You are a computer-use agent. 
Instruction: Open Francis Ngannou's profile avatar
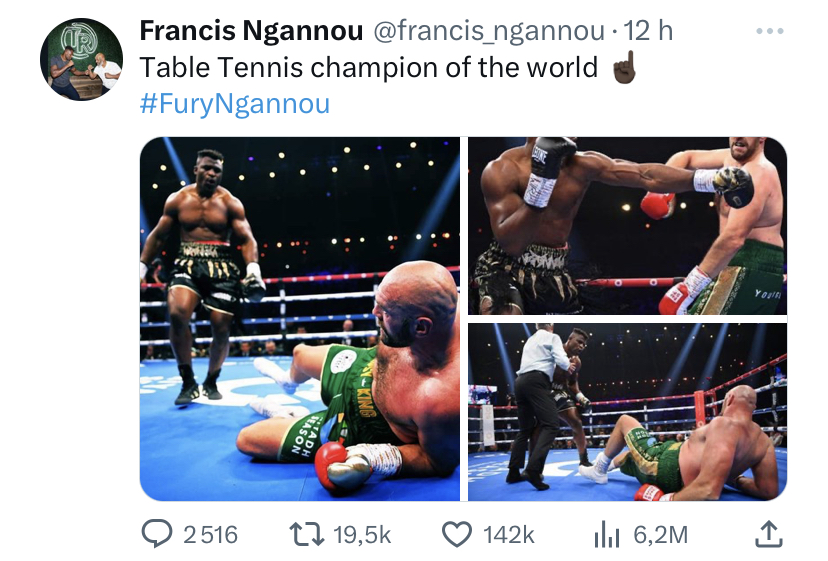pos(81,59)
